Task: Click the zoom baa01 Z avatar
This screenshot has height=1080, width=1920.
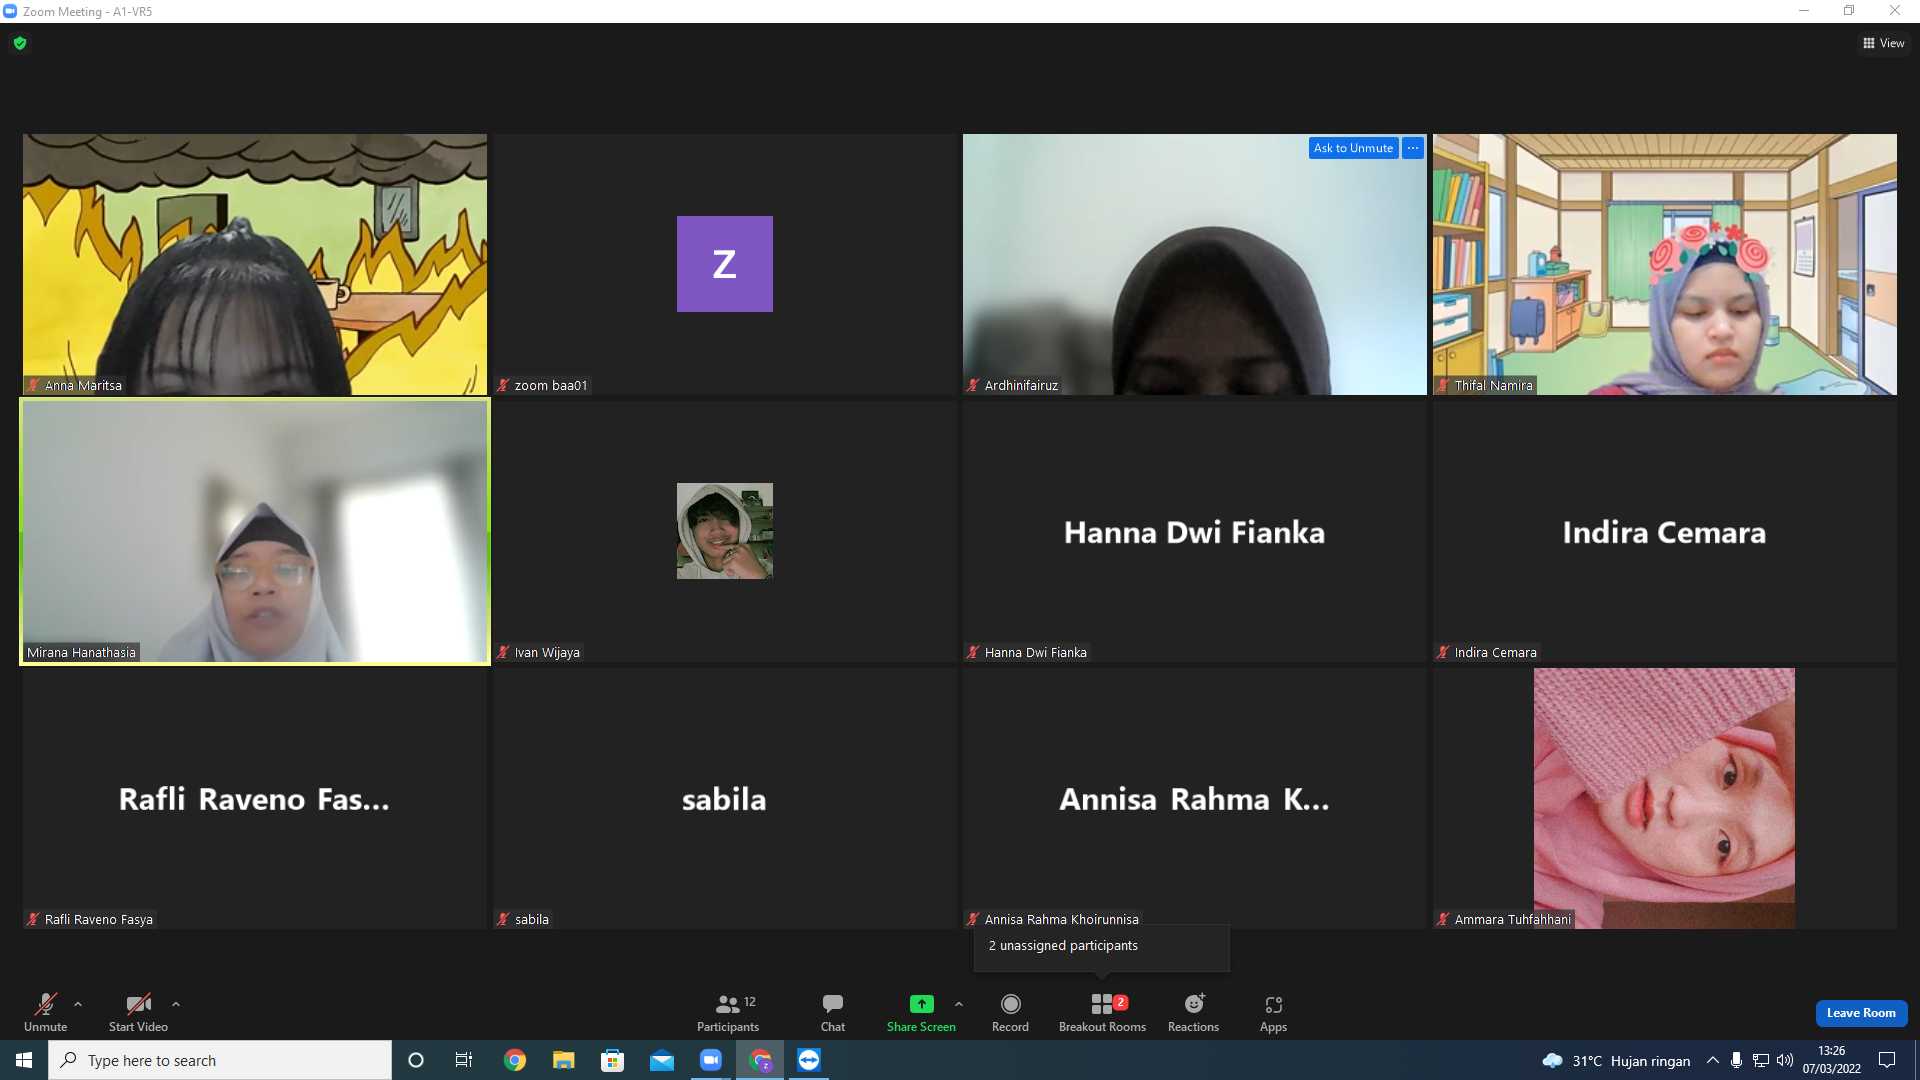Action: (725, 264)
